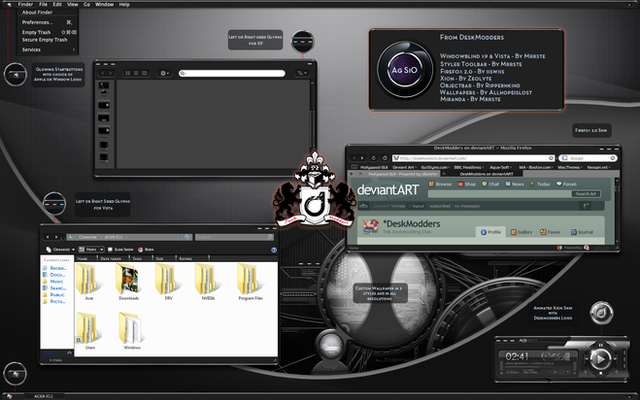Click the Firefox home icon
The height and width of the screenshot is (400, 640).
[x=384, y=158]
